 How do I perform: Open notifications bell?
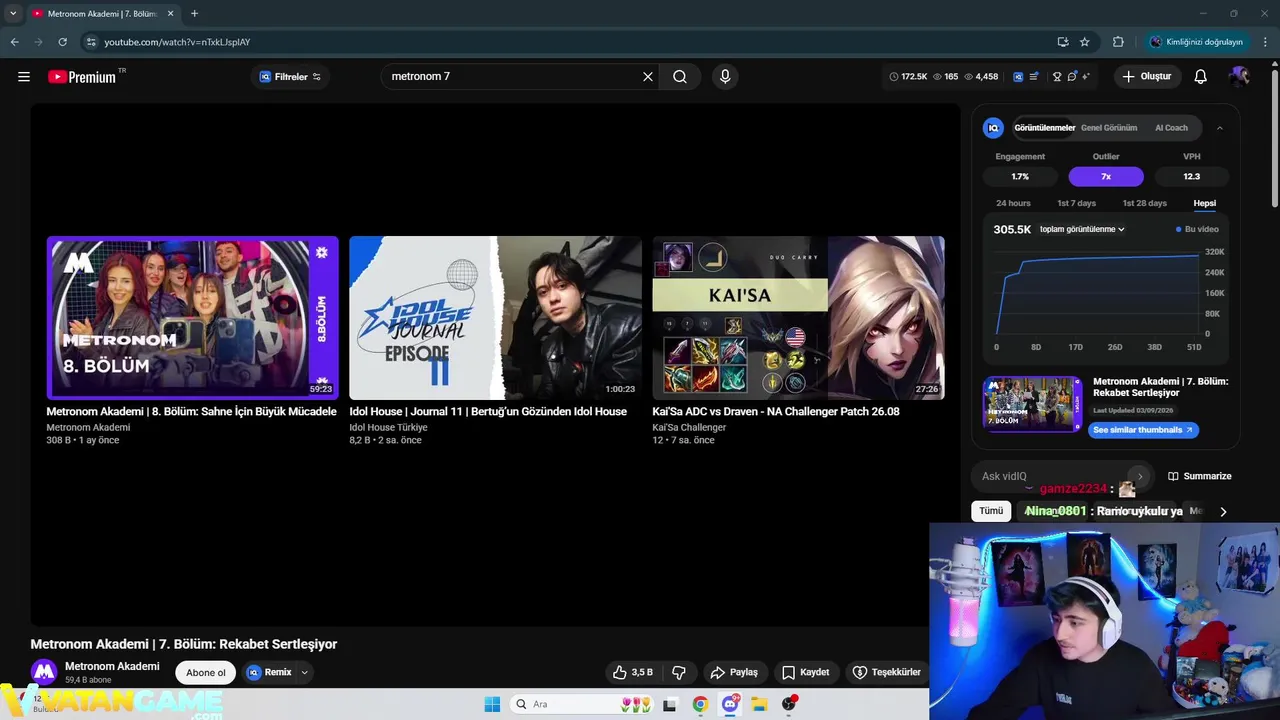(1201, 77)
